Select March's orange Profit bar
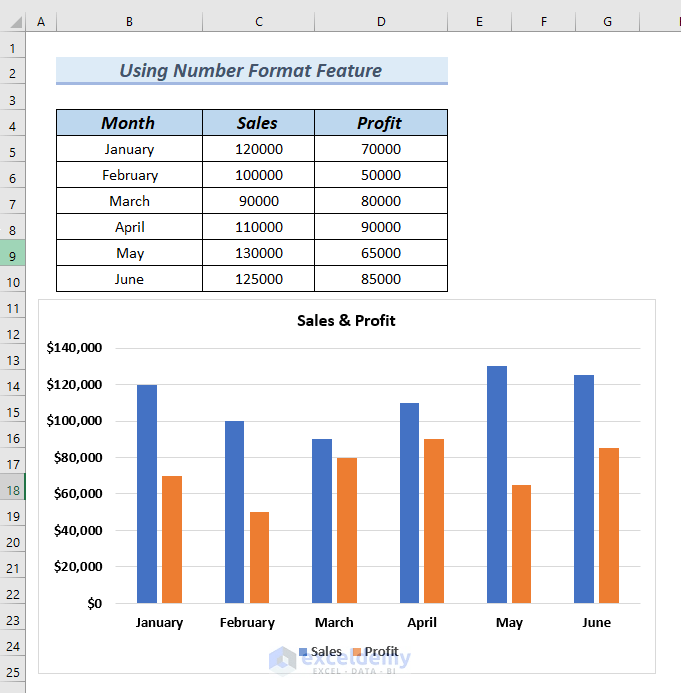Screen dimensions: 681x693 tap(347, 530)
